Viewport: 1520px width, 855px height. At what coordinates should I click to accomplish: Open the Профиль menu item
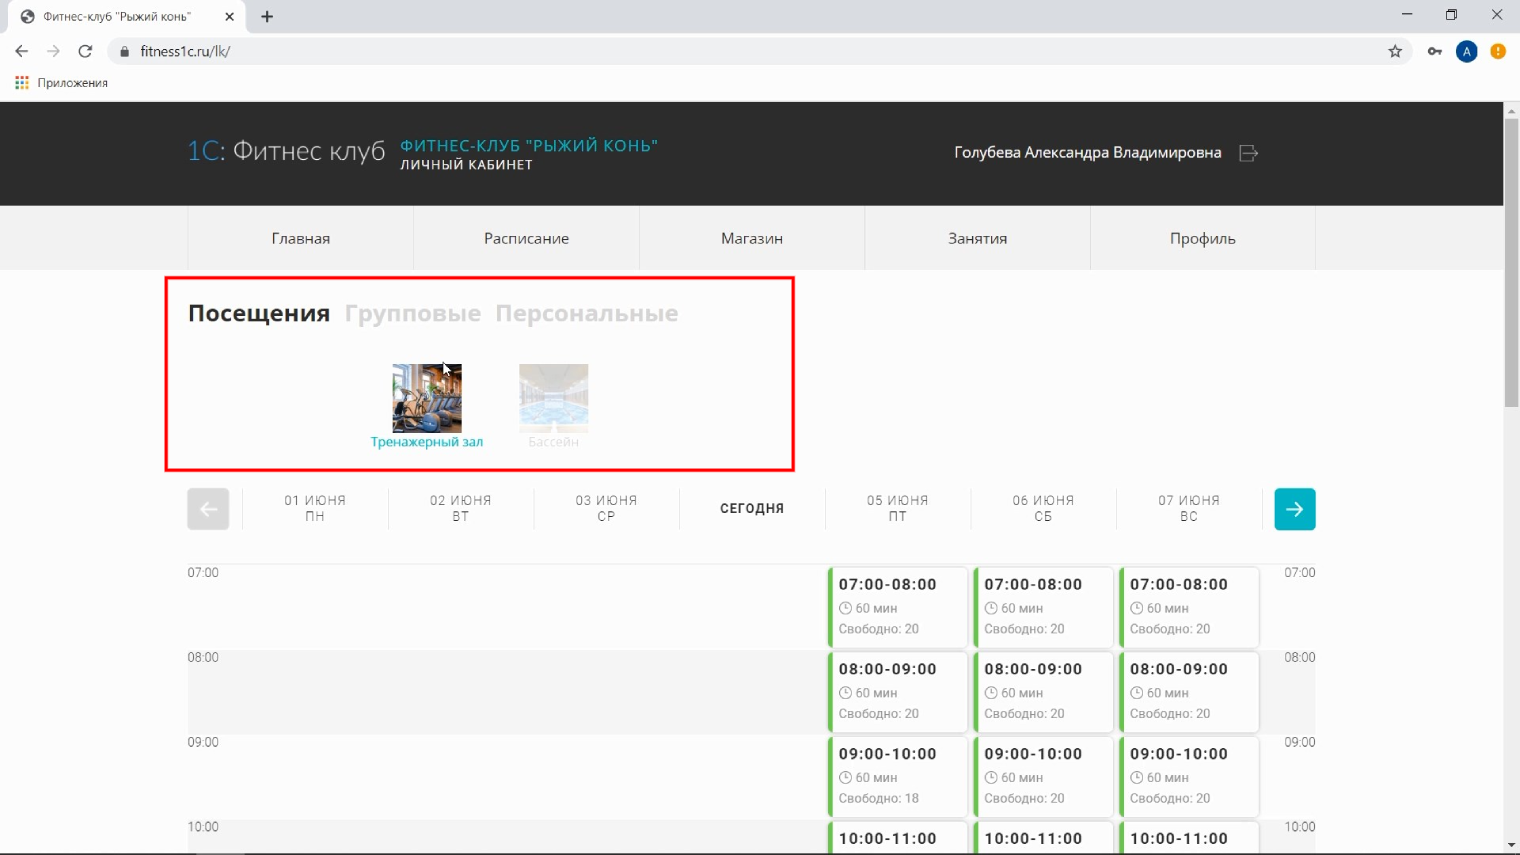1203,238
